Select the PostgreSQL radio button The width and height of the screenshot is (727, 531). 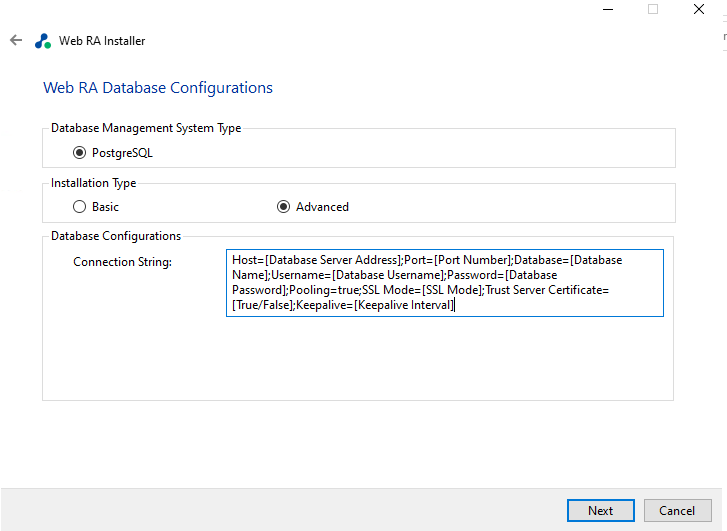point(80,153)
